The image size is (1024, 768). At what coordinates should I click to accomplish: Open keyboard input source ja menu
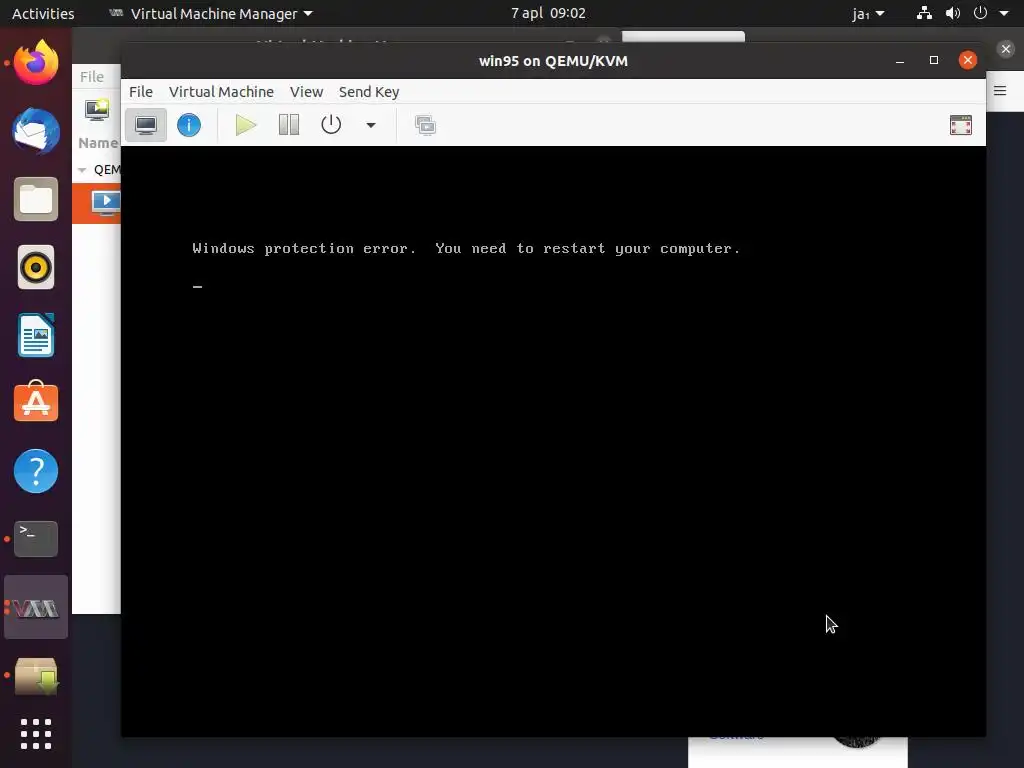click(x=868, y=13)
